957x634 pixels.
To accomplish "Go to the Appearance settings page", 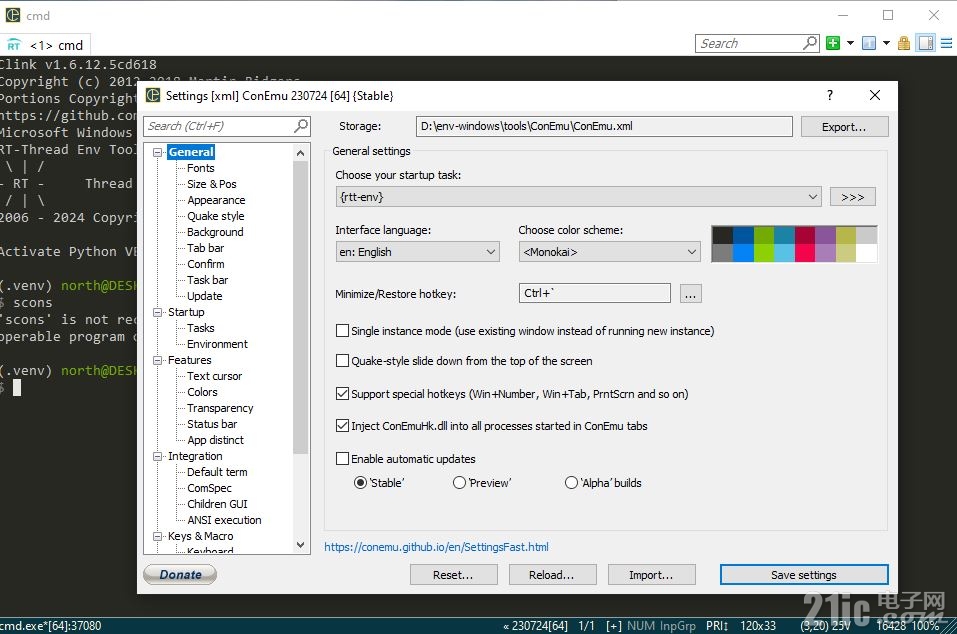I will point(216,200).
